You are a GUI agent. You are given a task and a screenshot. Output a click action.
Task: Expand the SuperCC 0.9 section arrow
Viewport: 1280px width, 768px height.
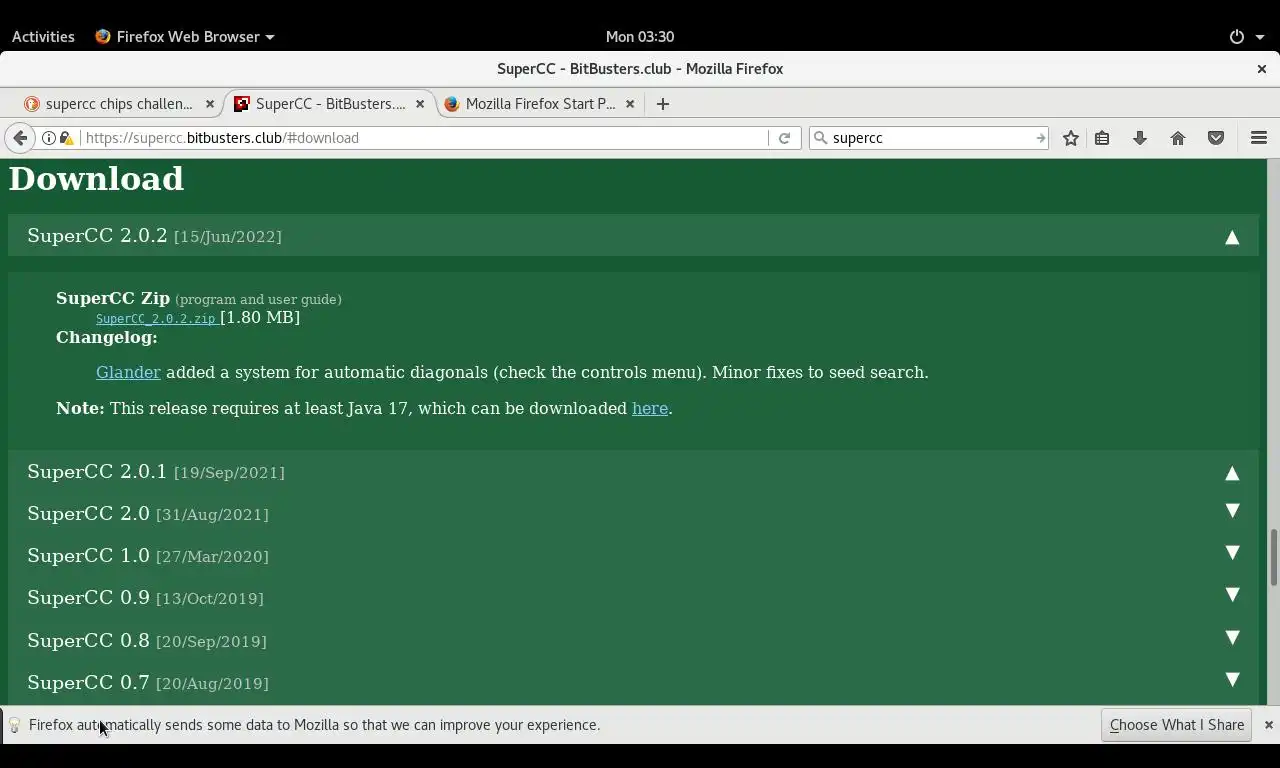pyautogui.click(x=1232, y=595)
